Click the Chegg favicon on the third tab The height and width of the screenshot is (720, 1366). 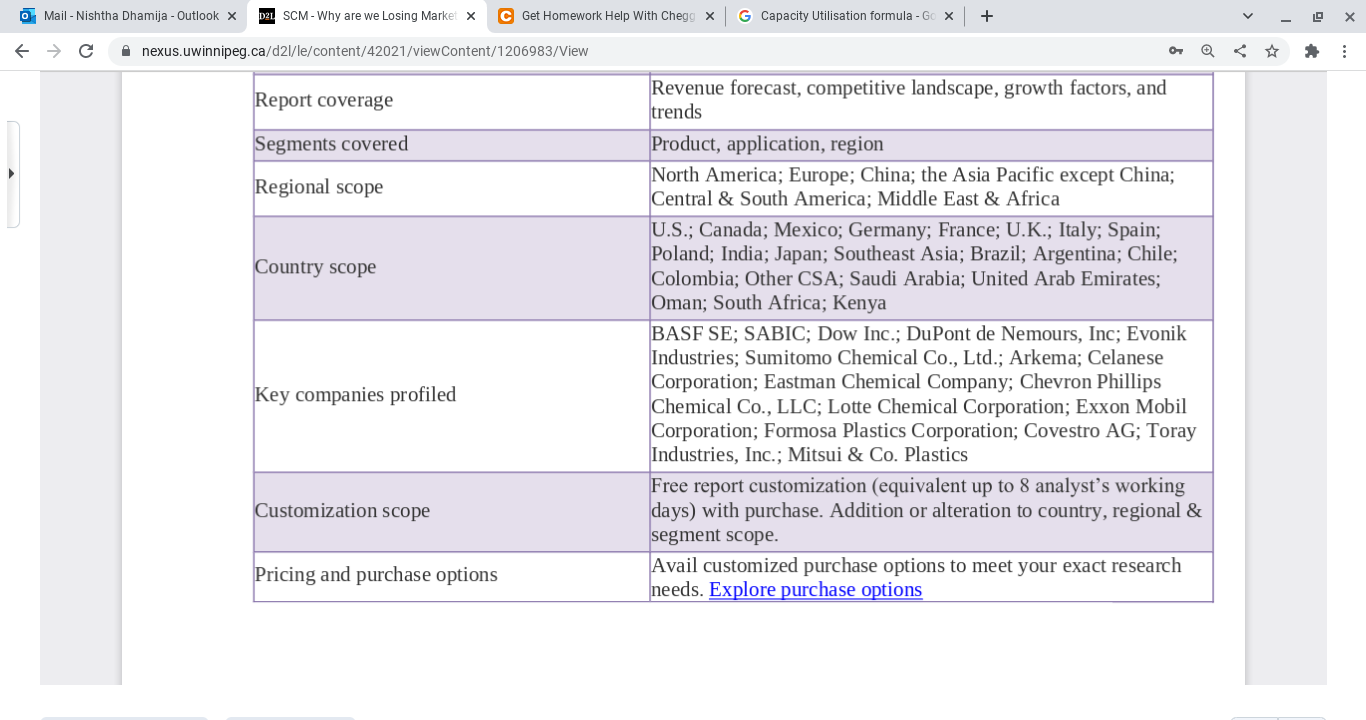pos(506,16)
